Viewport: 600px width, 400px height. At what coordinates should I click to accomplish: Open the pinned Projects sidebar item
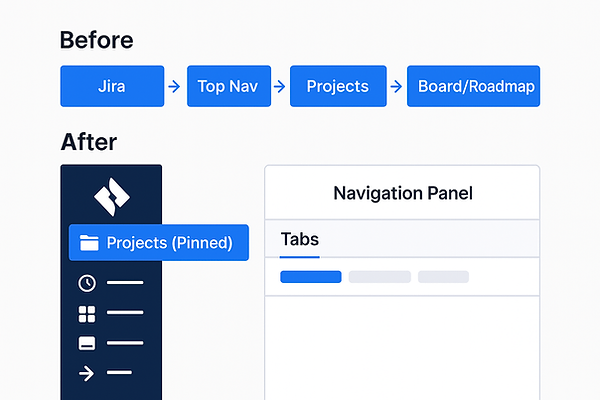(159, 243)
